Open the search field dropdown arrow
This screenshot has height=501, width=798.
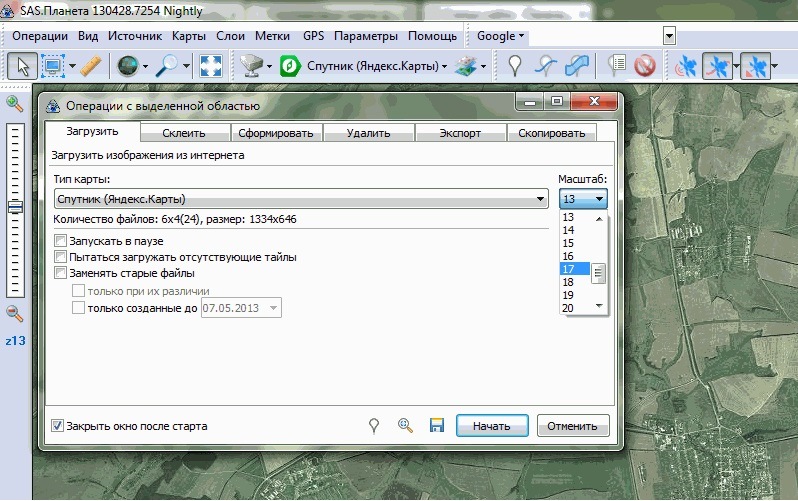(669, 36)
